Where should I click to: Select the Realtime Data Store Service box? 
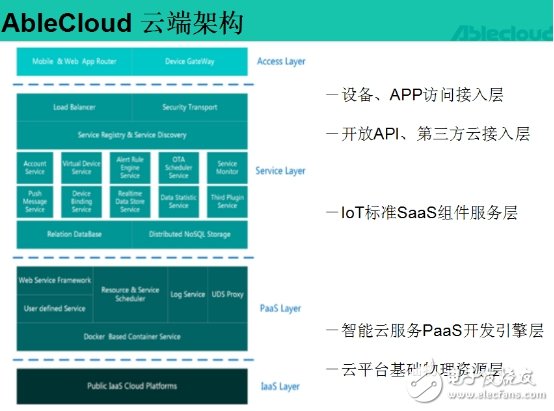click(x=130, y=201)
